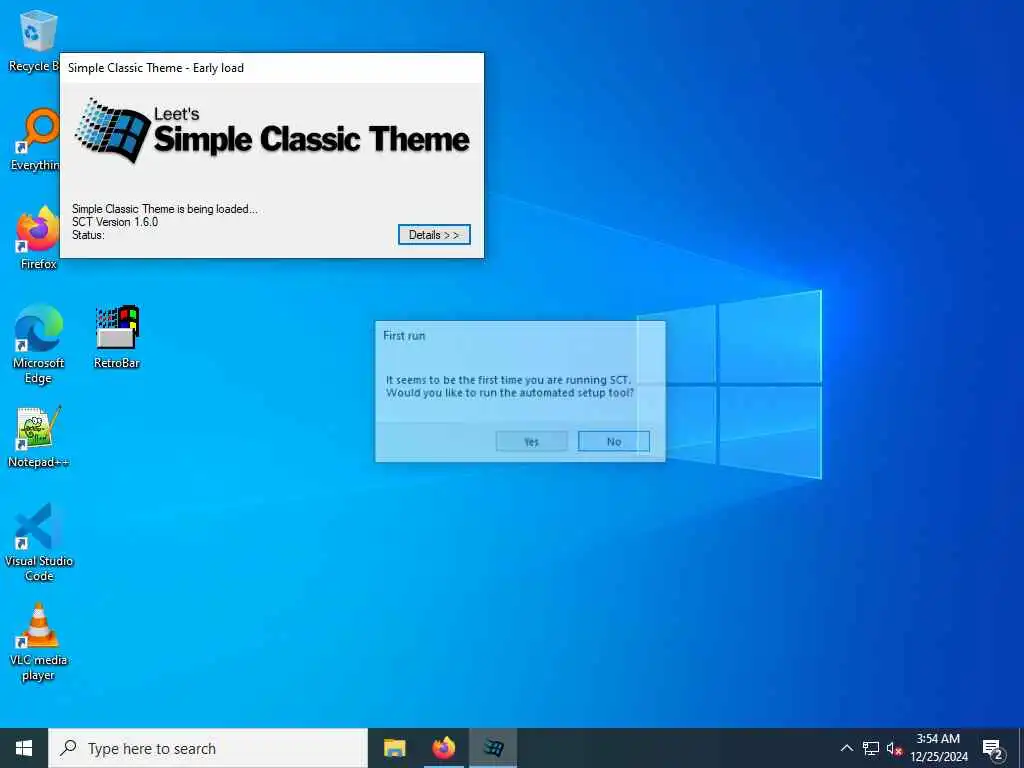Launch the Everything search shortcut

(x=36, y=139)
